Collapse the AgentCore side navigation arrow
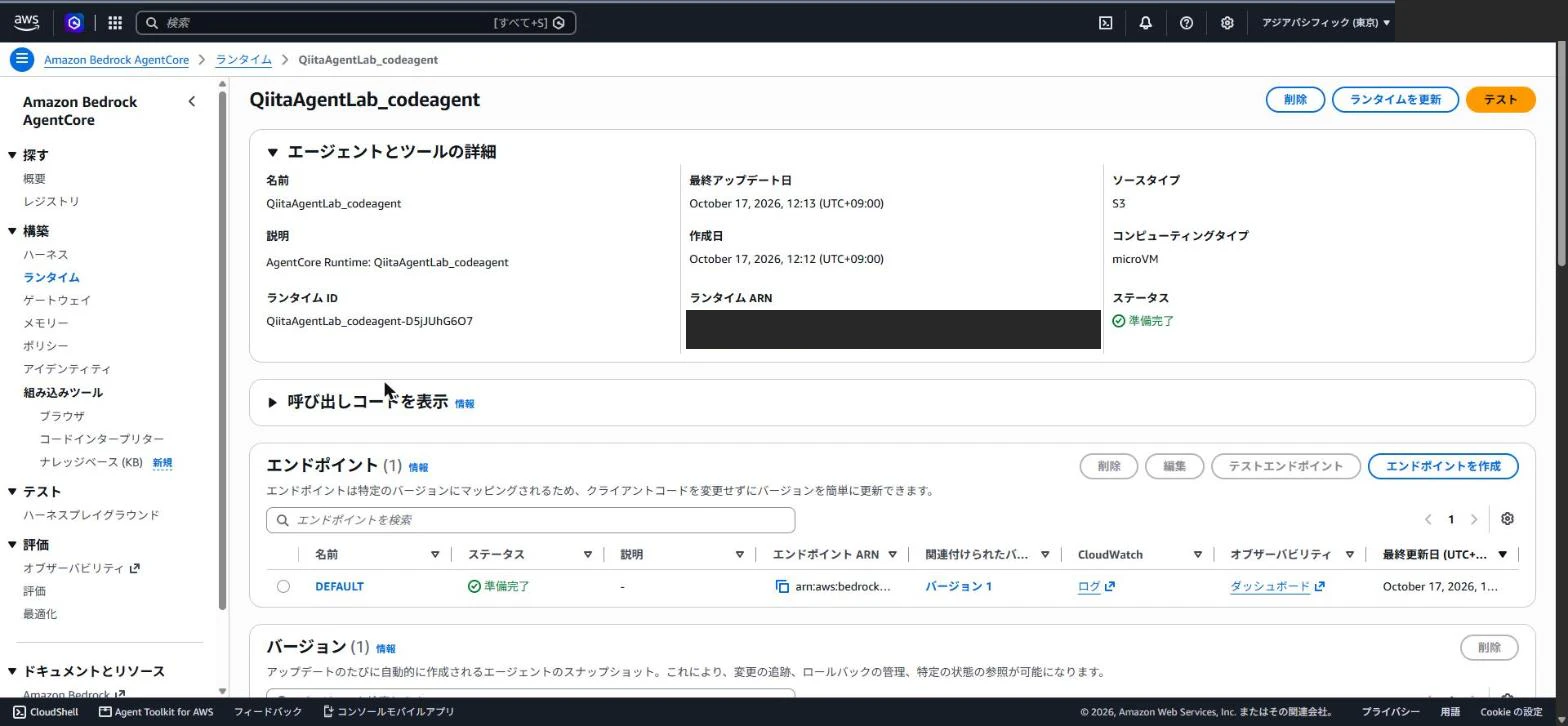The height and width of the screenshot is (726, 1568). [x=192, y=101]
